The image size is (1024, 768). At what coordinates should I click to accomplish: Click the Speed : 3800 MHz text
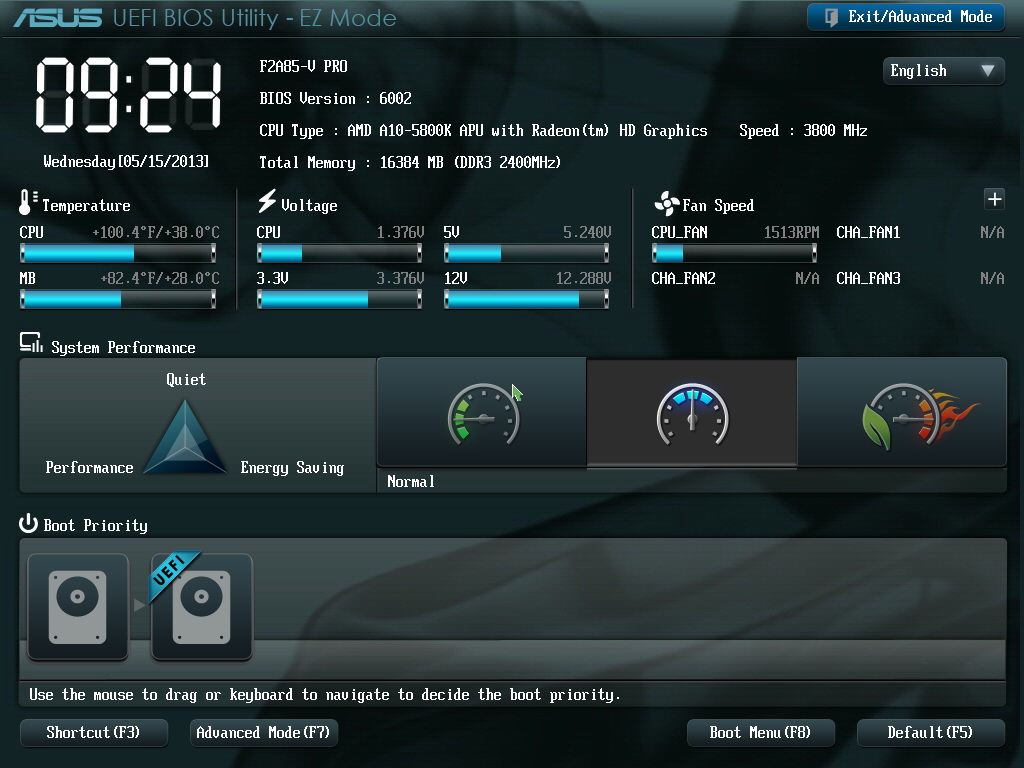(803, 131)
